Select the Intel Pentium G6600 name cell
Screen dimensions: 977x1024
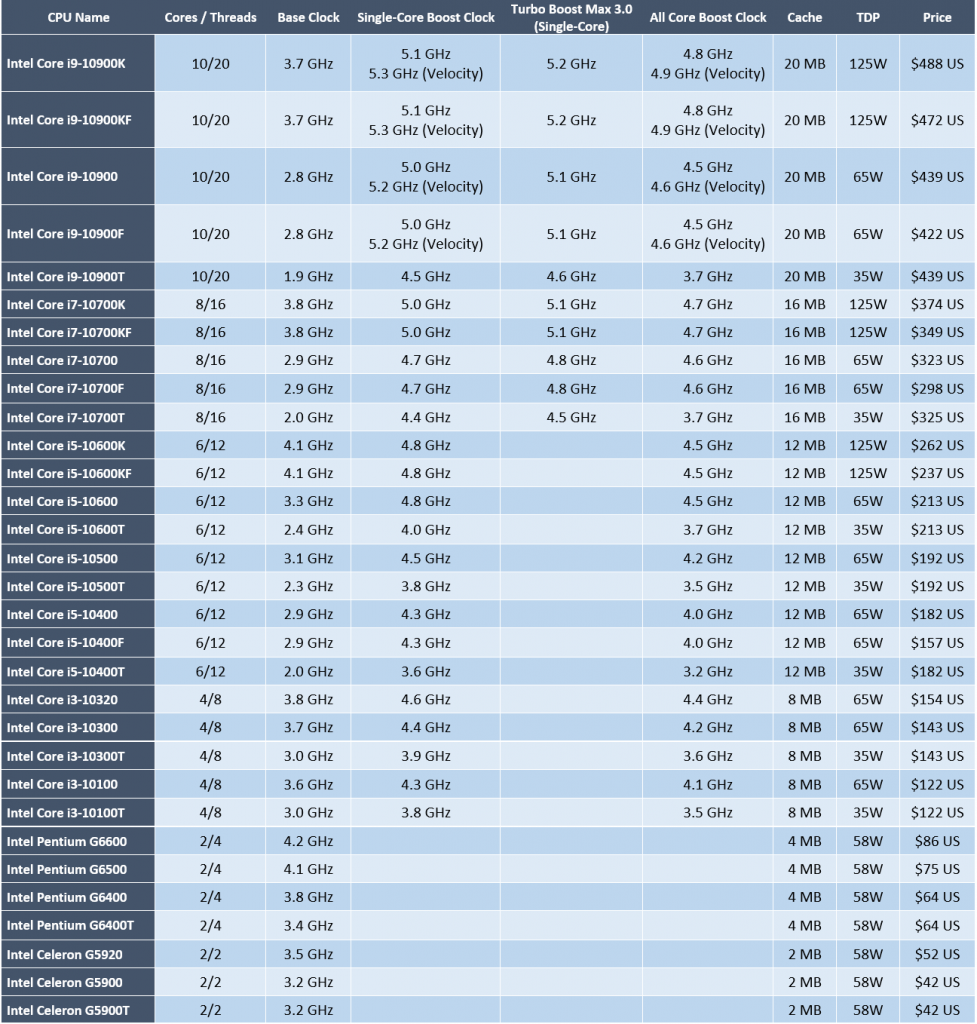(78, 841)
